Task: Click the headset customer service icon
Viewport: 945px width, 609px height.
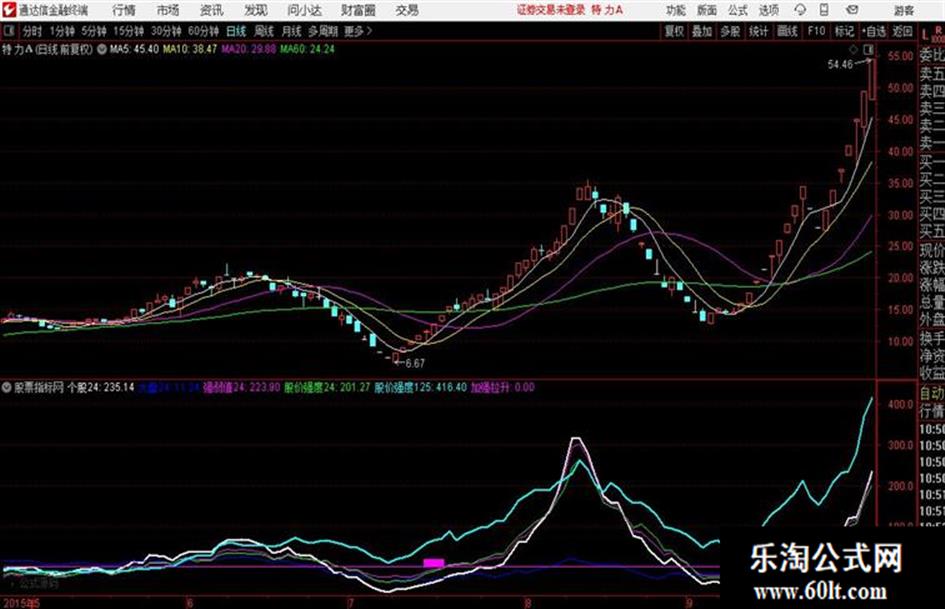Action: click(800, 10)
